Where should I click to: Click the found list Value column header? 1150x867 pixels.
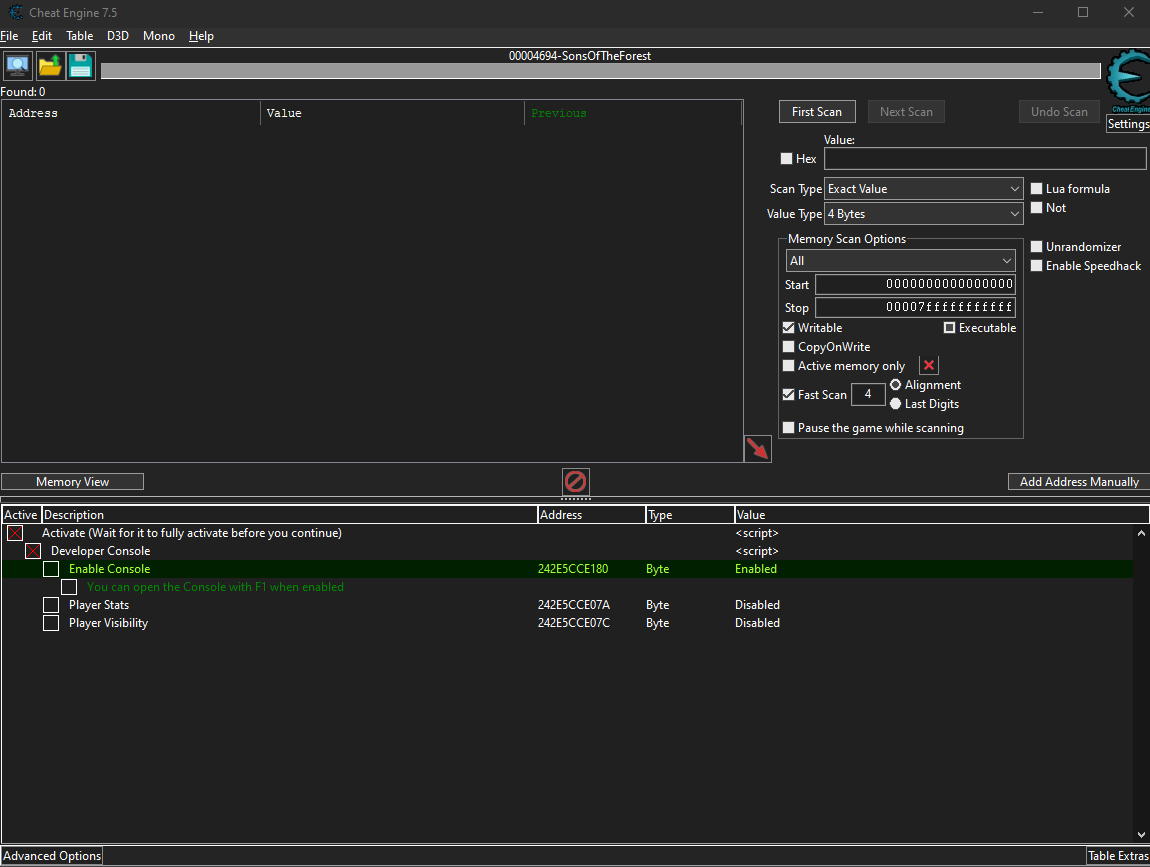click(392, 113)
